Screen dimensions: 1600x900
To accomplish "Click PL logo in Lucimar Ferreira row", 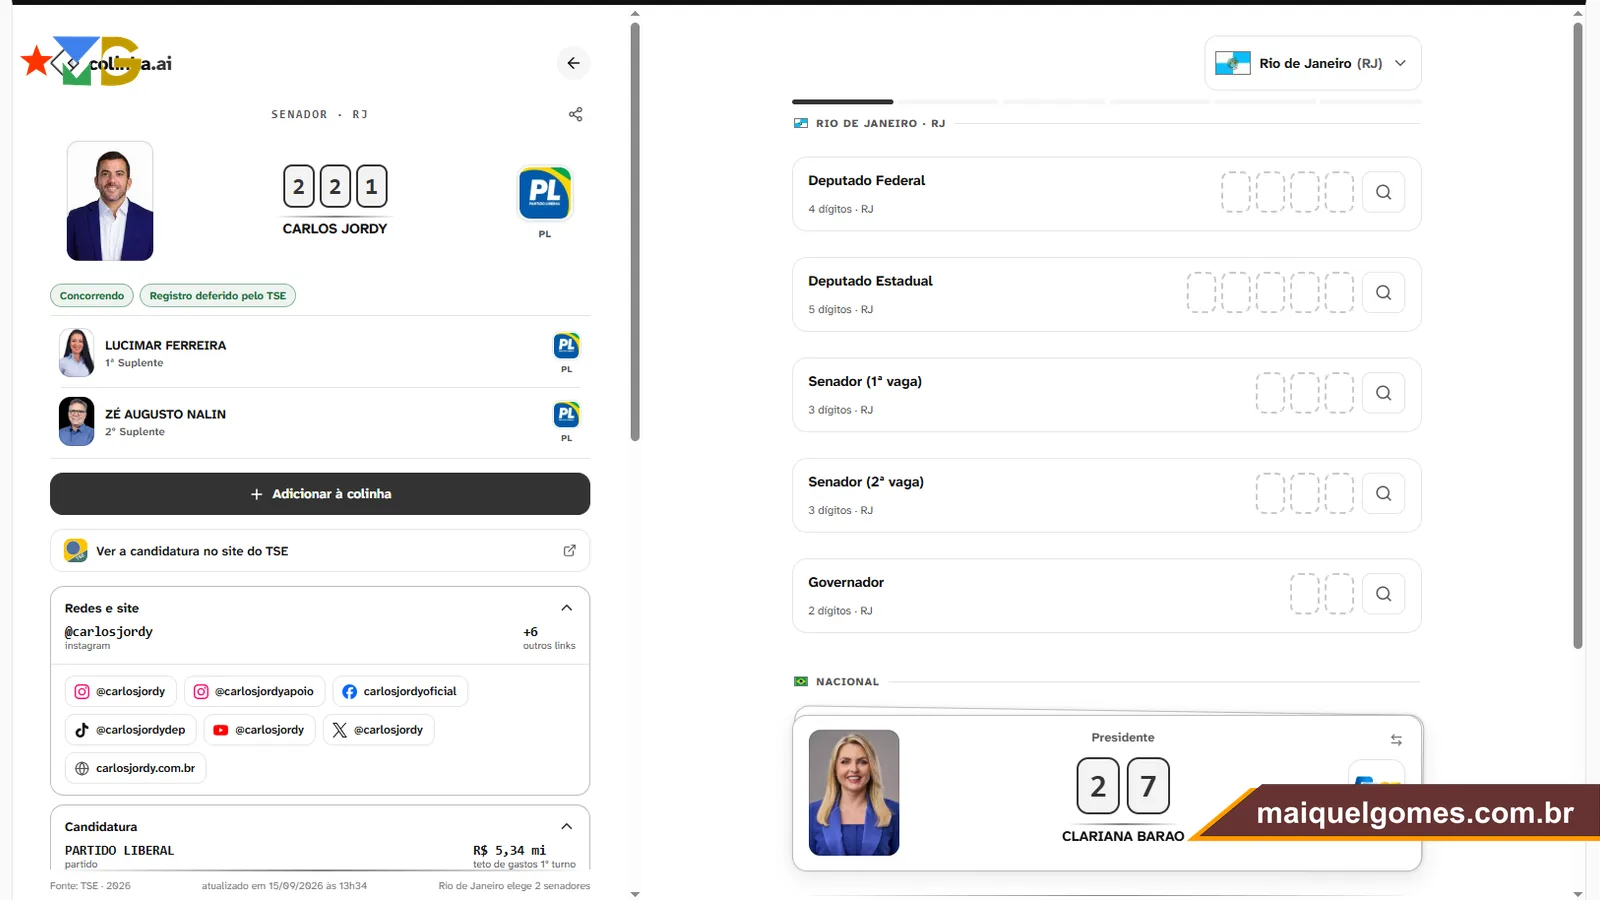I will point(566,346).
